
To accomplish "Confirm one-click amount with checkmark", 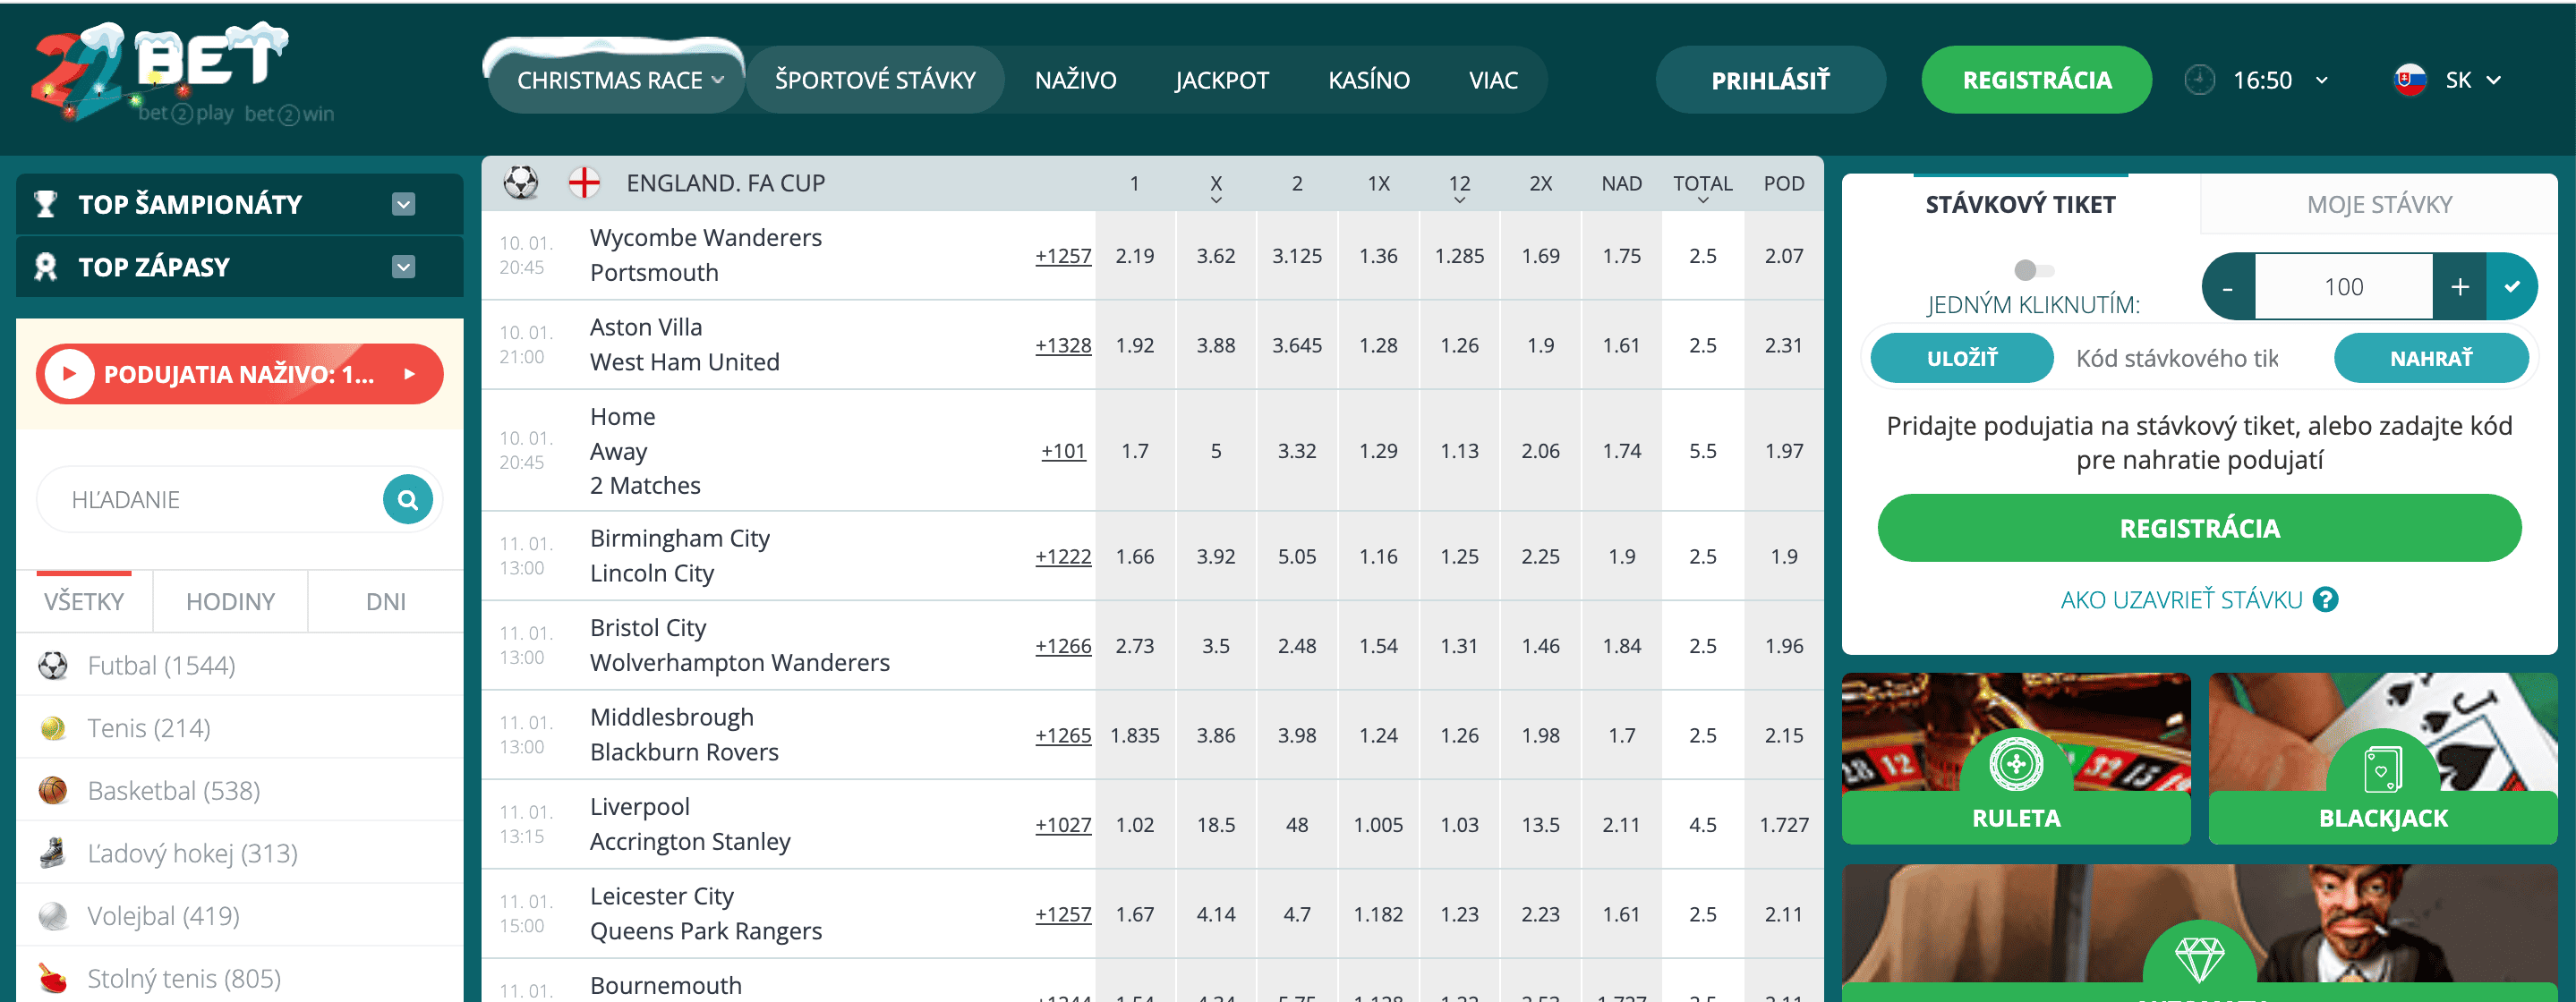I will coord(2512,287).
